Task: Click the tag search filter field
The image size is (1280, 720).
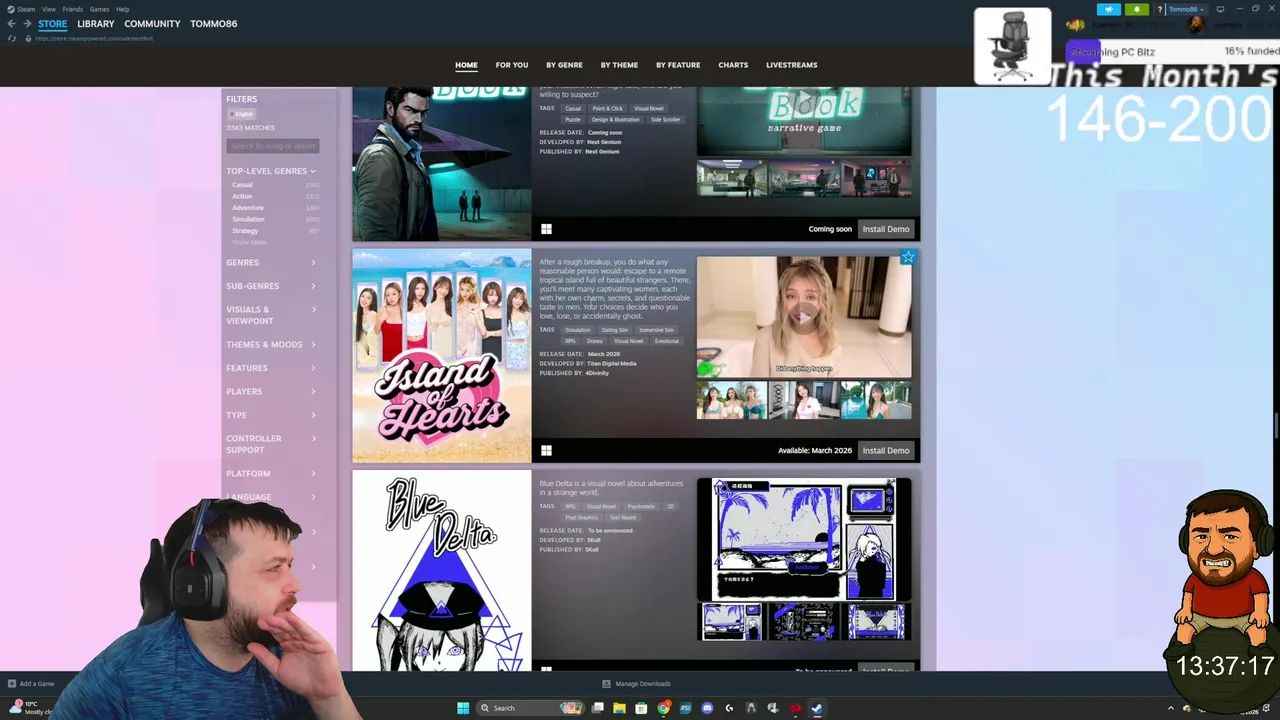Action: (272, 146)
